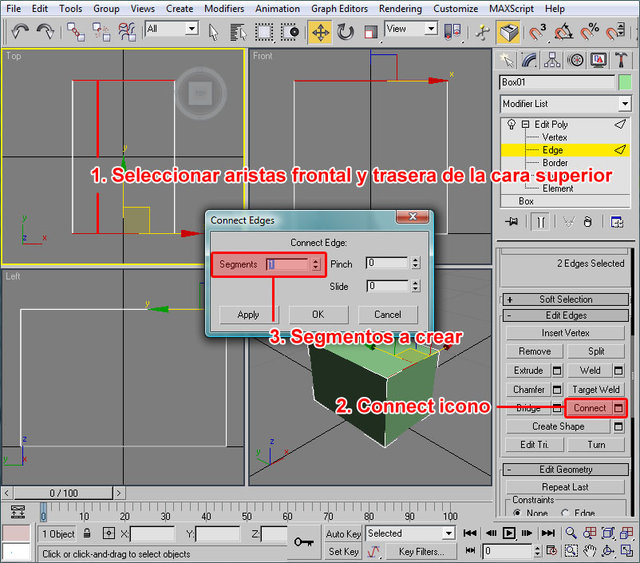Toggle the Edit Poly lightbulb icon
The image size is (640, 563).
coord(511,124)
